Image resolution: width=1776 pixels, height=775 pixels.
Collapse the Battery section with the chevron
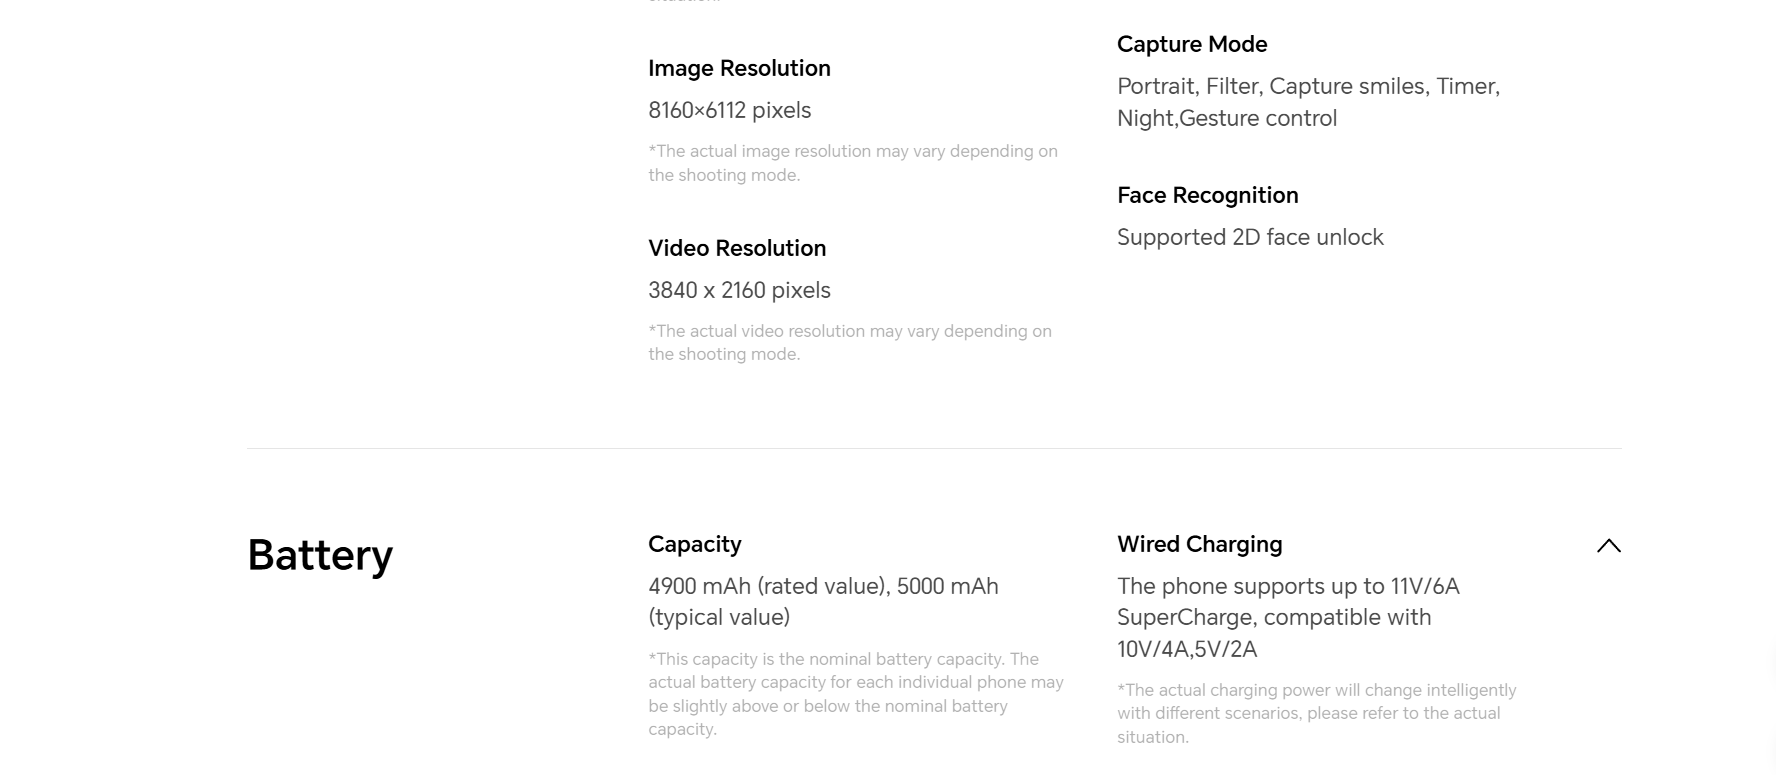(x=1608, y=546)
